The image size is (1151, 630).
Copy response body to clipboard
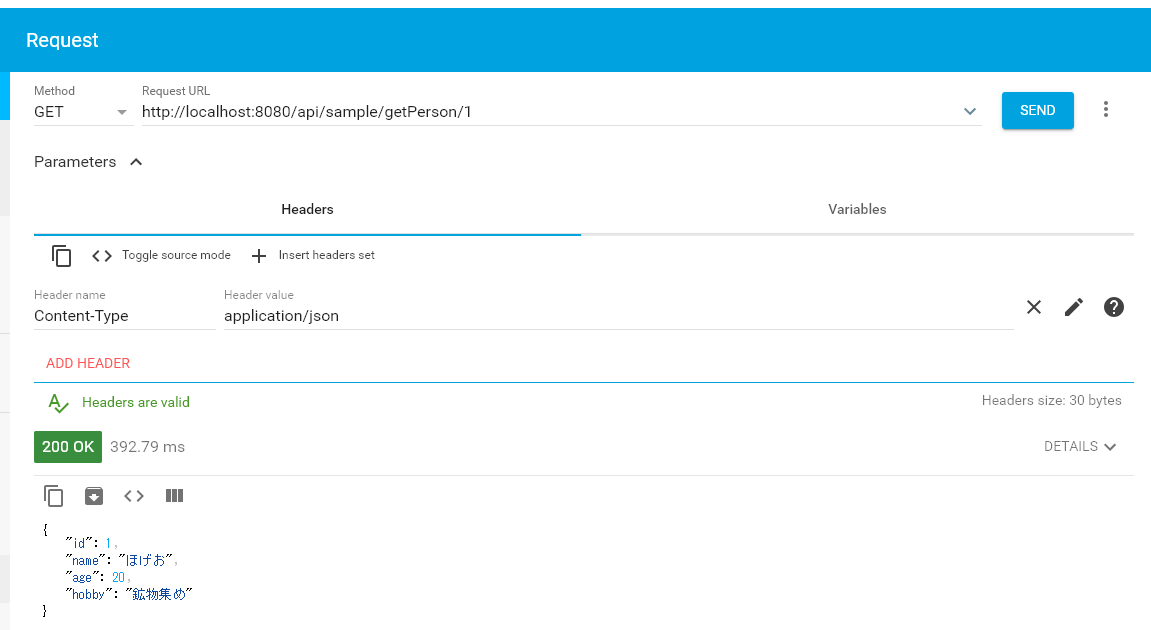[x=54, y=496]
